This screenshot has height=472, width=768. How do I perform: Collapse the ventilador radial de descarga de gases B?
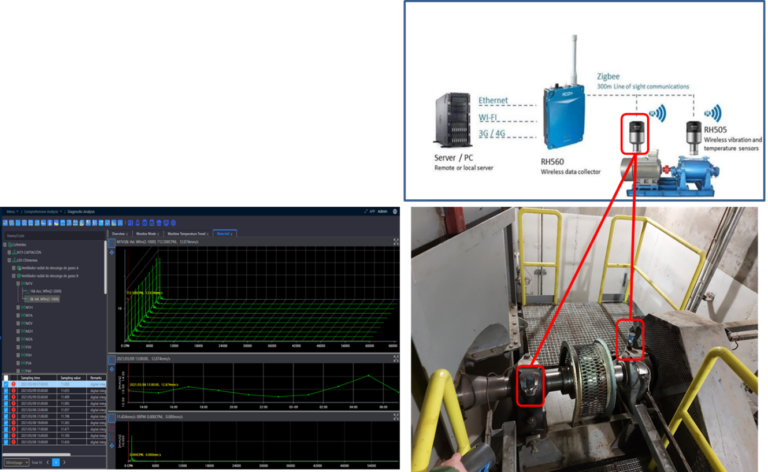point(13,276)
